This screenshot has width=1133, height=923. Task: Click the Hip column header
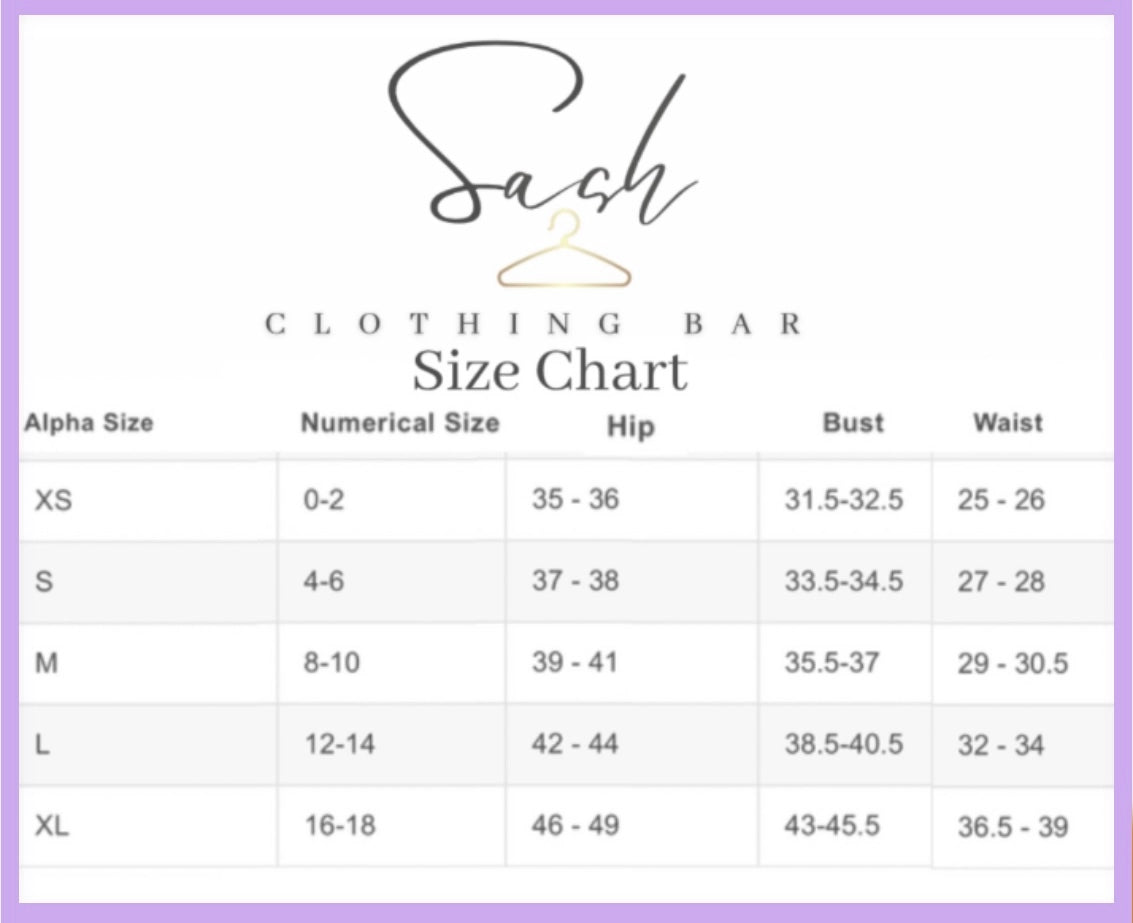click(x=630, y=427)
